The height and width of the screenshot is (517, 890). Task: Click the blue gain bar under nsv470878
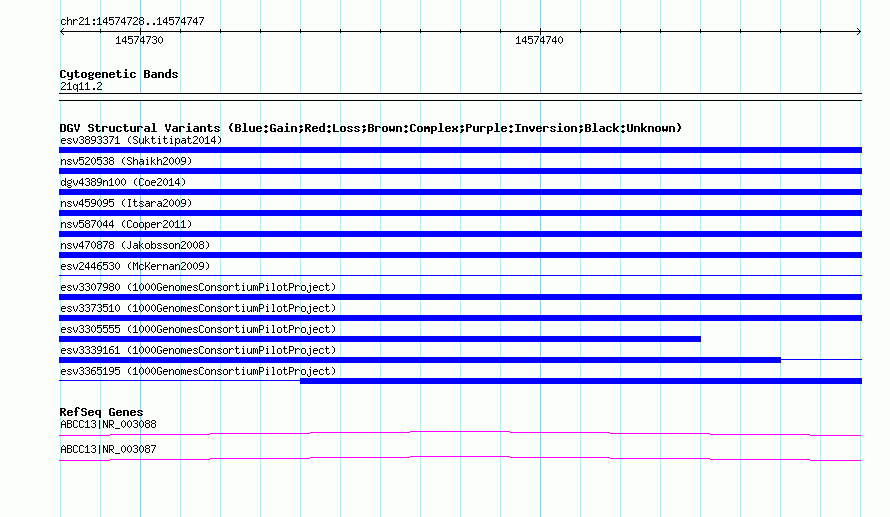pyautogui.click(x=460, y=255)
